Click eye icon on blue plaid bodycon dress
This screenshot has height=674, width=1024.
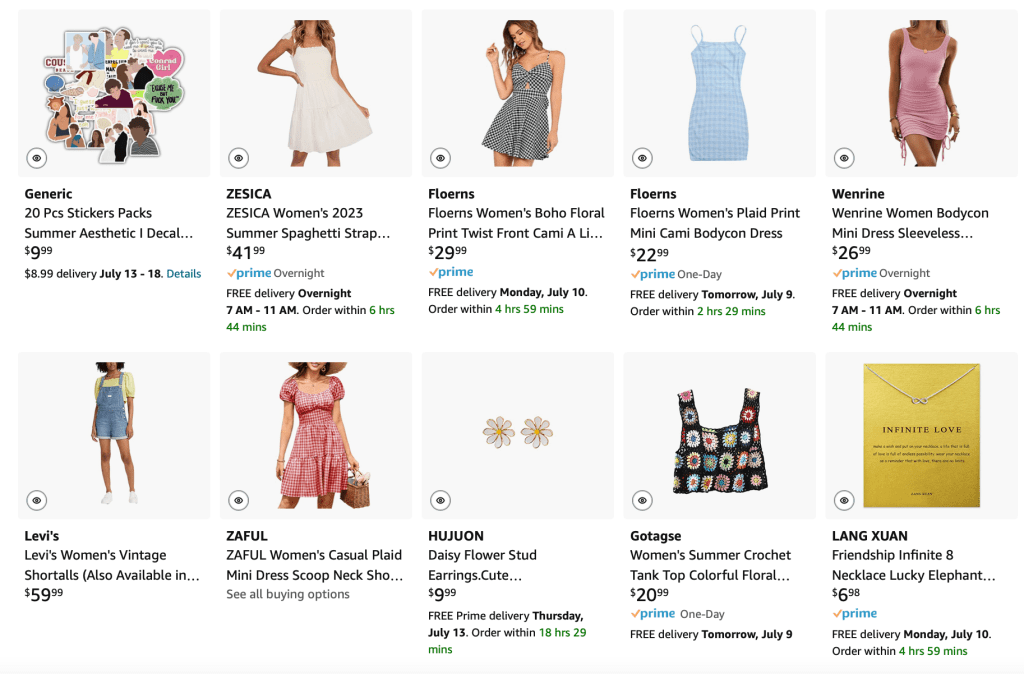[642, 158]
